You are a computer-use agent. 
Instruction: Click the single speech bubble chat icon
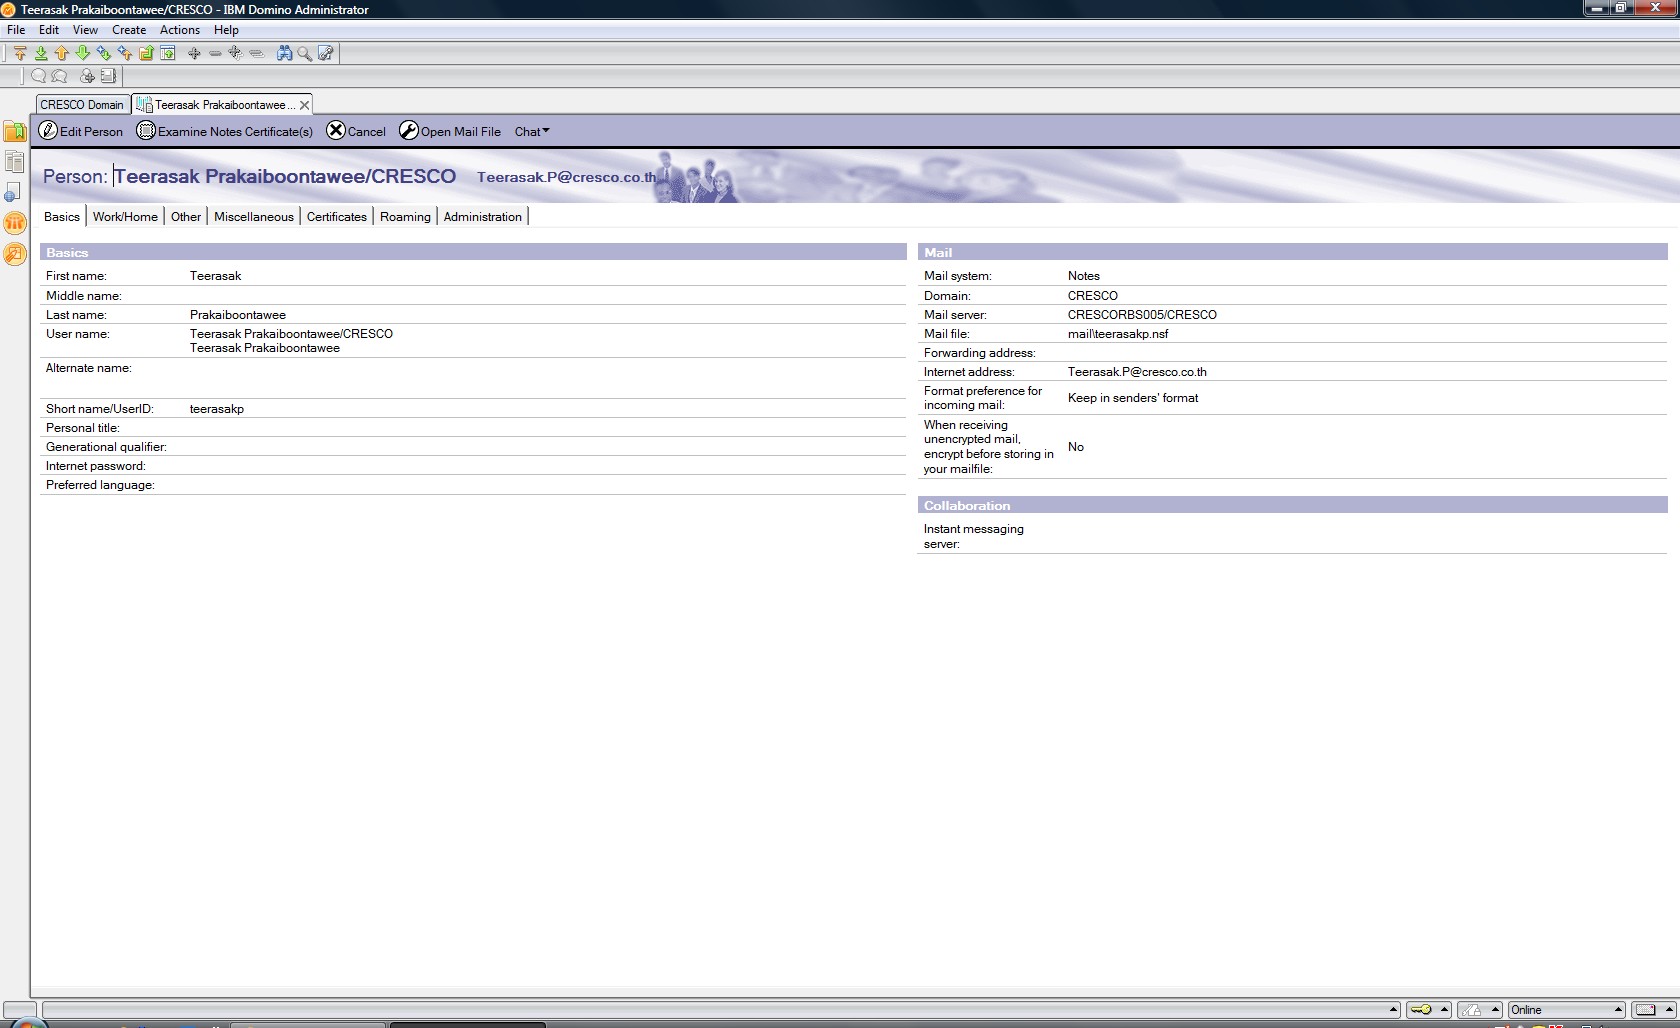coord(39,76)
